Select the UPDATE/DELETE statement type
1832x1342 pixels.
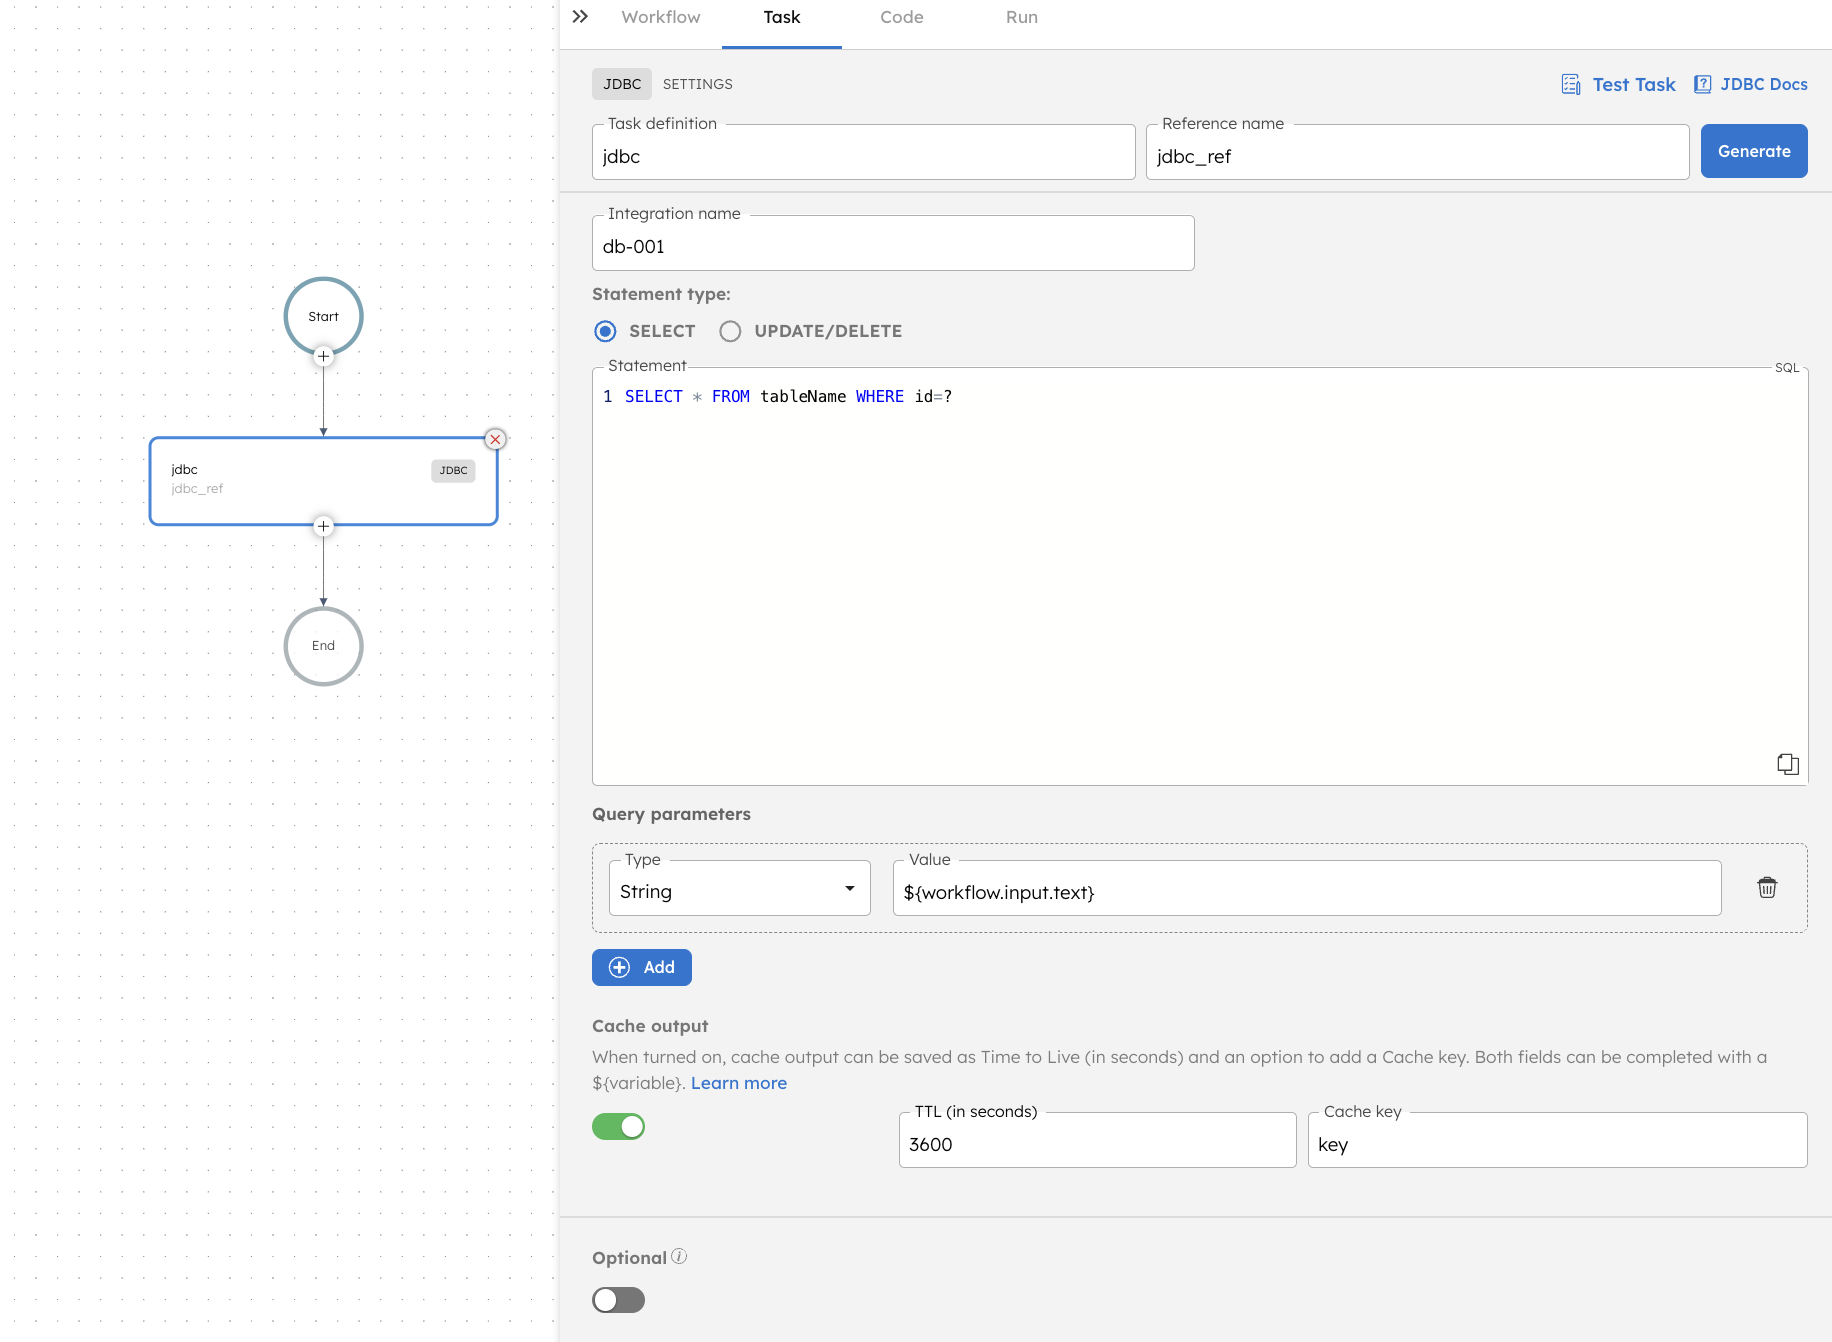(730, 331)
